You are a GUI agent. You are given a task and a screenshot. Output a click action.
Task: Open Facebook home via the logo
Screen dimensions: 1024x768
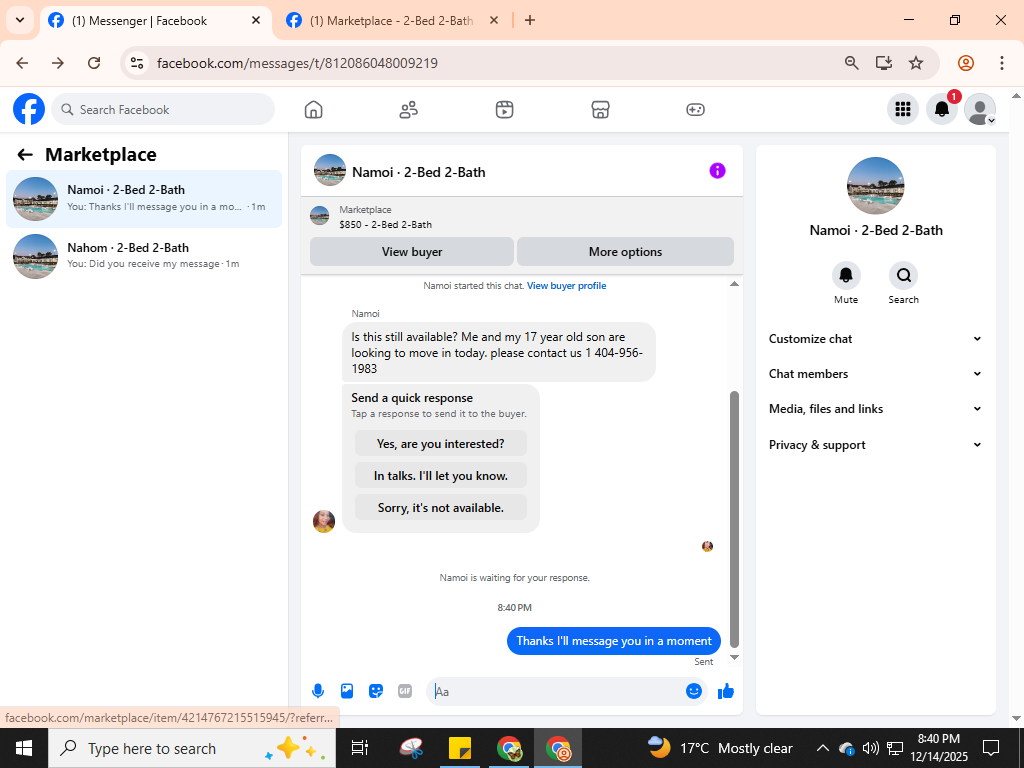(x=29, y=109)
